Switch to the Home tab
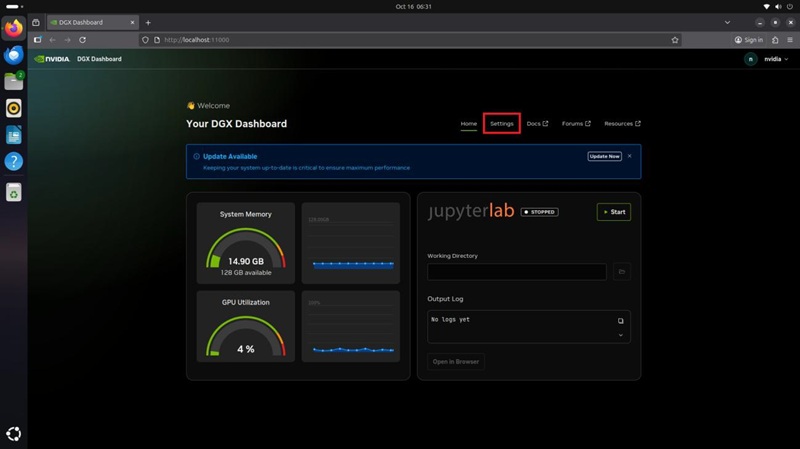 pos(469,123)
